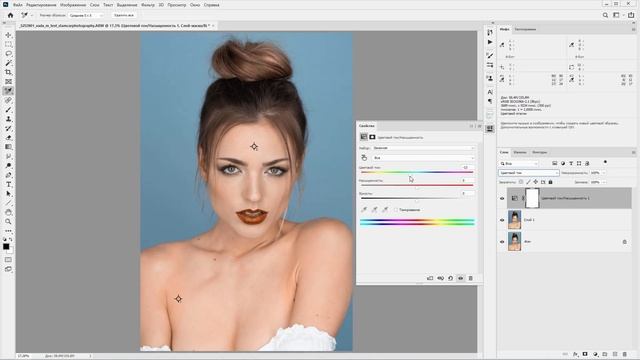Click the foreground color swatch

tap(6, 247)
